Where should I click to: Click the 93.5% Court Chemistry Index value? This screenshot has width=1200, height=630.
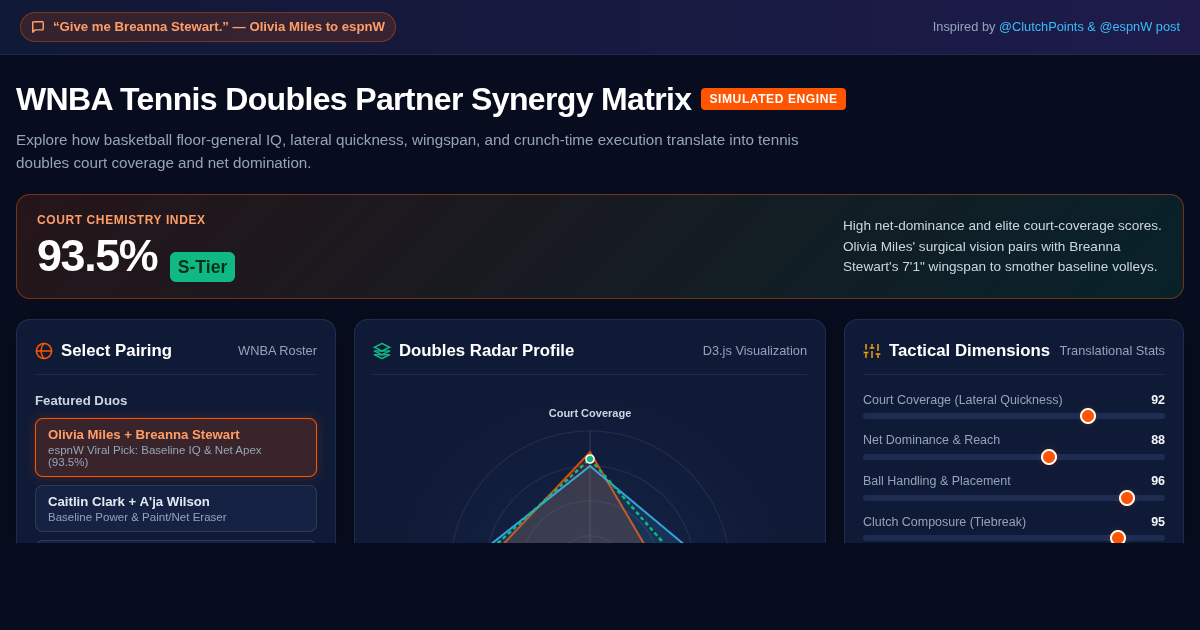point(97,256)
